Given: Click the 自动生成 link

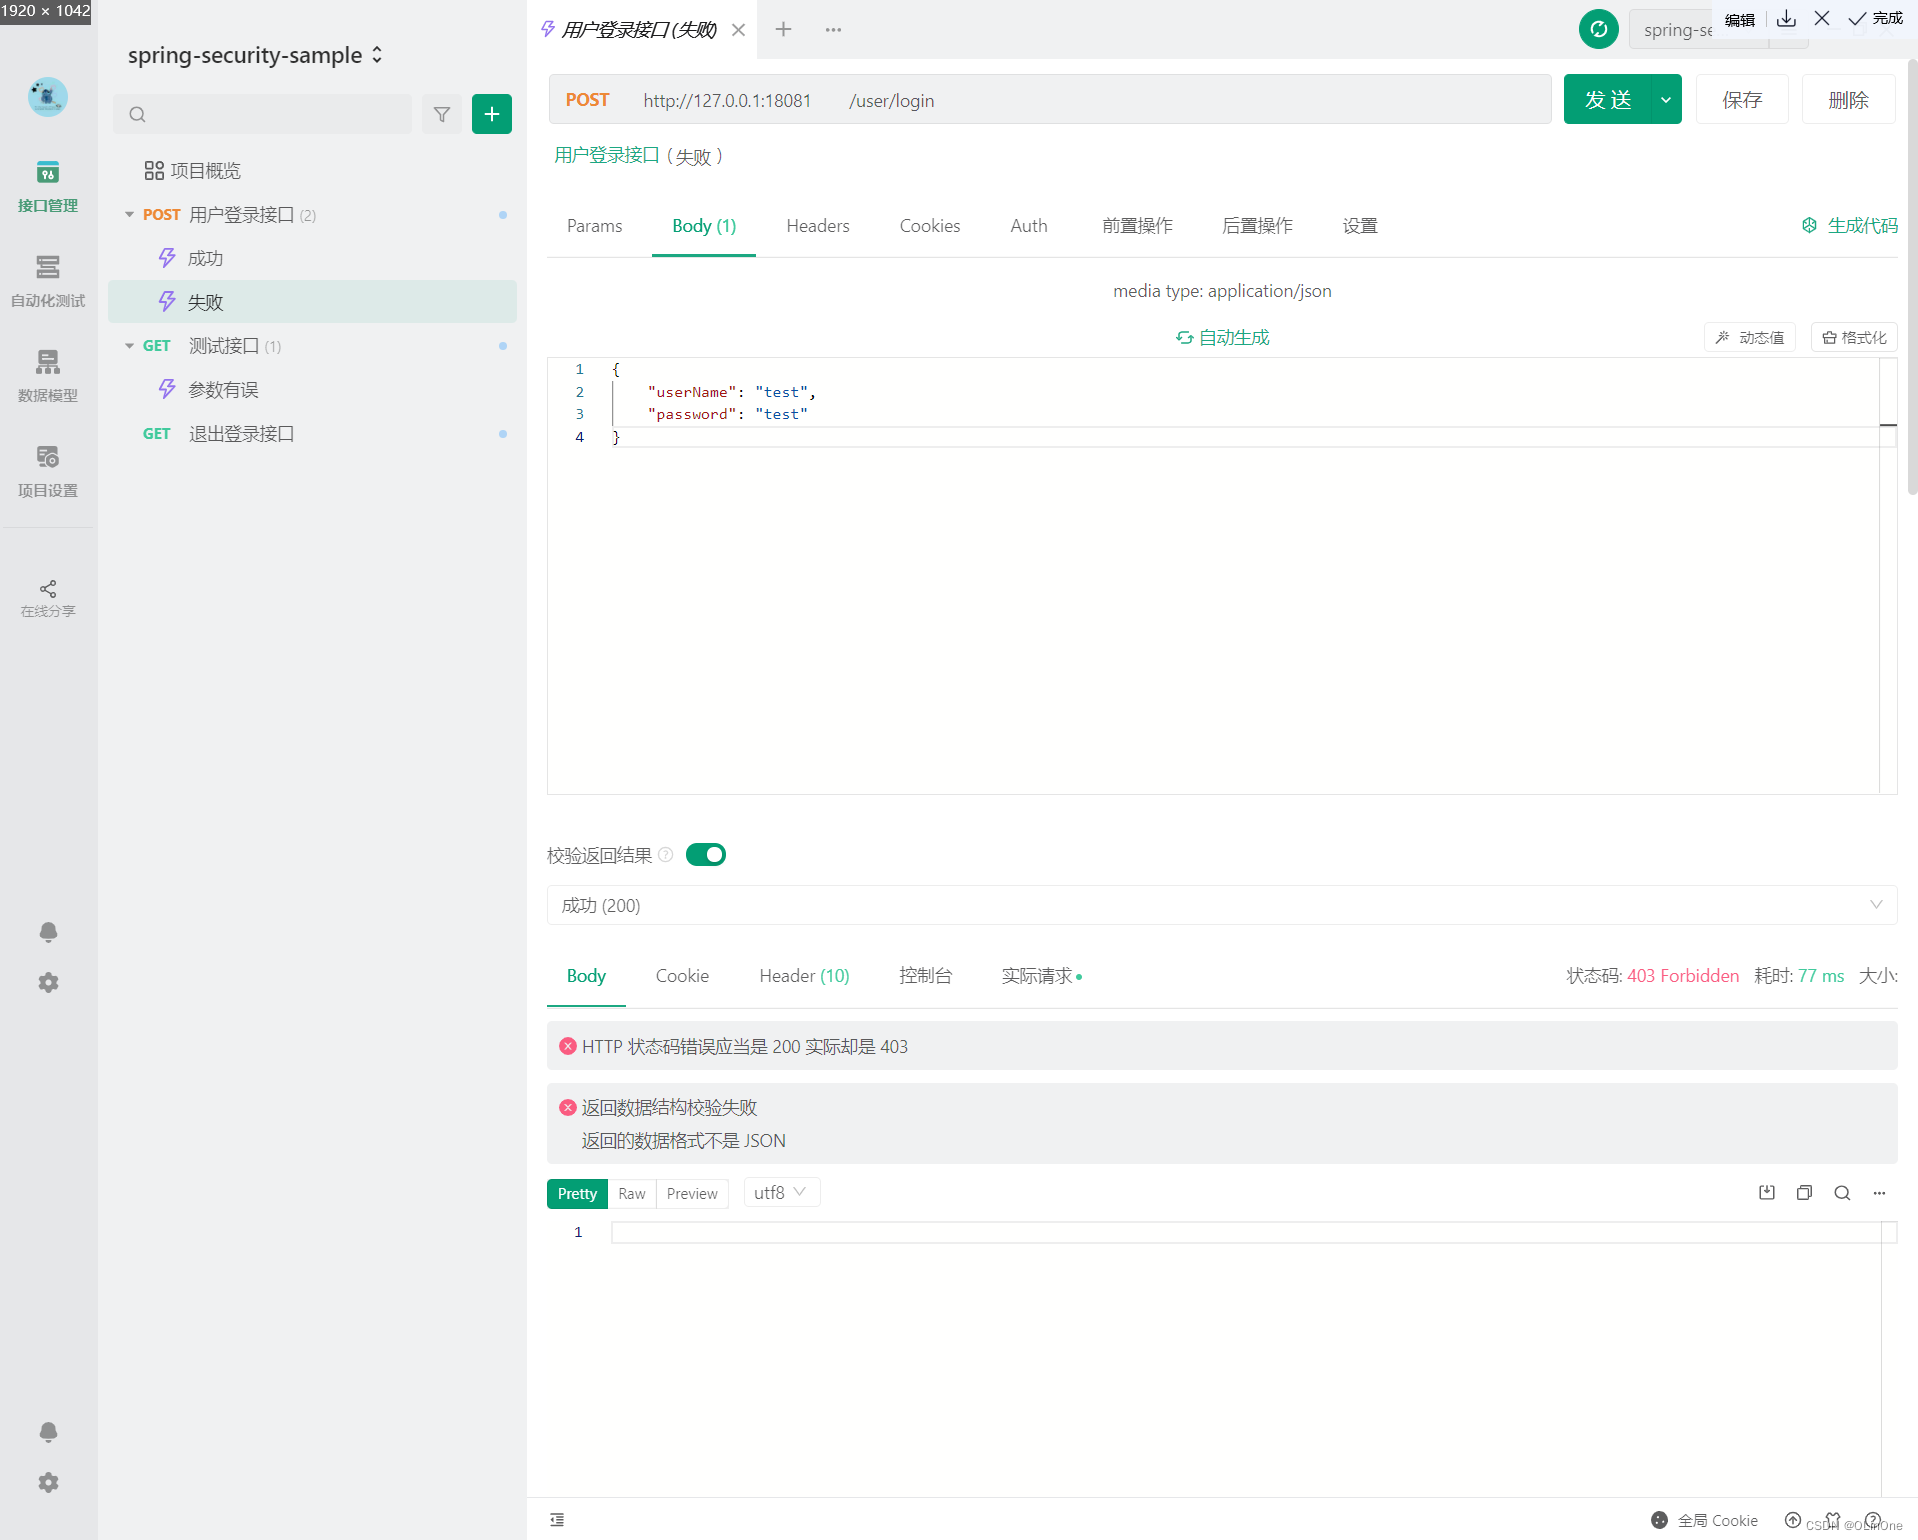Looking at the screenshot, I should coord(1222,338).
